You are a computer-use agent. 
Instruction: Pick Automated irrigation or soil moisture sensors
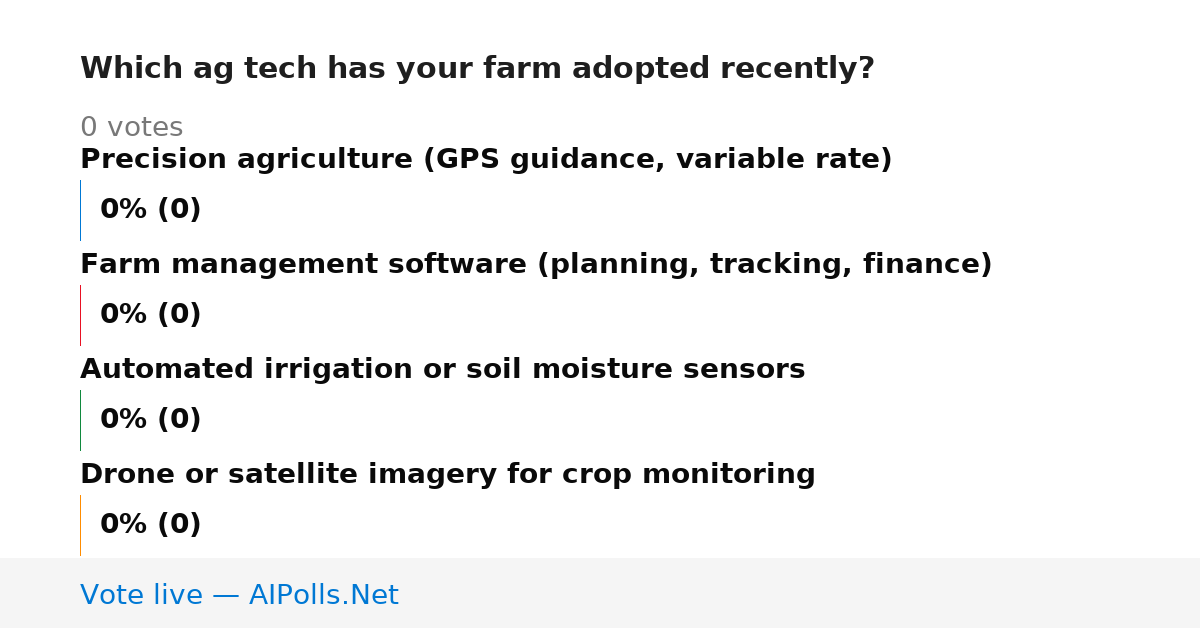[x=442, y=370]
